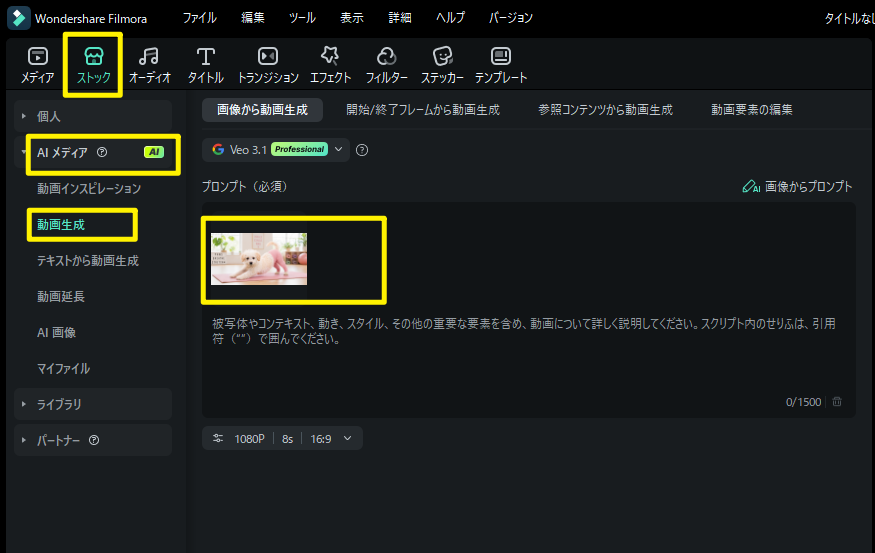Image resolution: width=875 pixels, height=553 pixels.
Task: Switch to 参照コンテンツから動画生成 tab
Action: tap(605, 110)
